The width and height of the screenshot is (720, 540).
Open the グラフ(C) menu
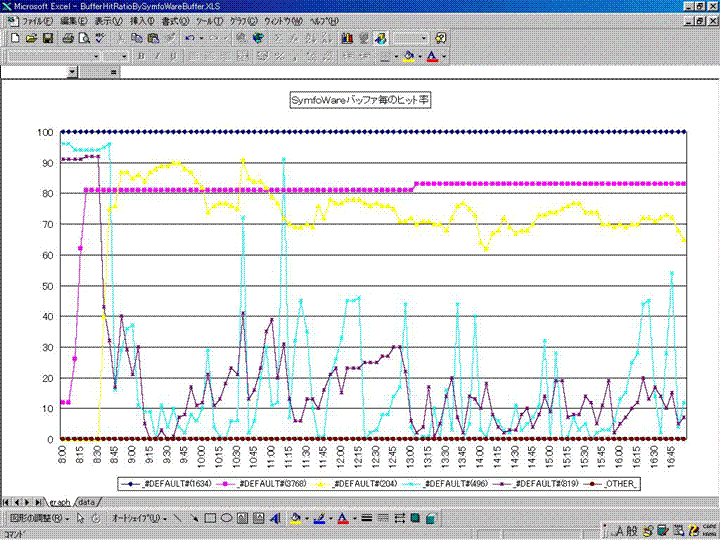[244, 21]
